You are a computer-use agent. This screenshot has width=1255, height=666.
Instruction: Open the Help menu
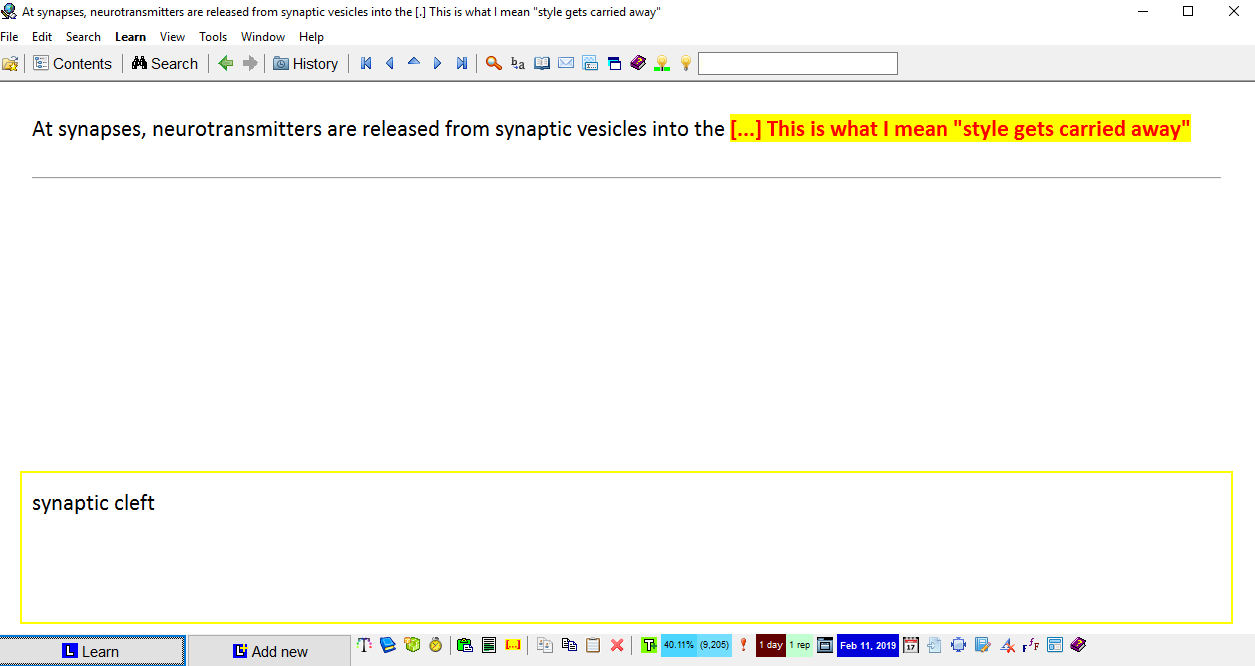311,37
